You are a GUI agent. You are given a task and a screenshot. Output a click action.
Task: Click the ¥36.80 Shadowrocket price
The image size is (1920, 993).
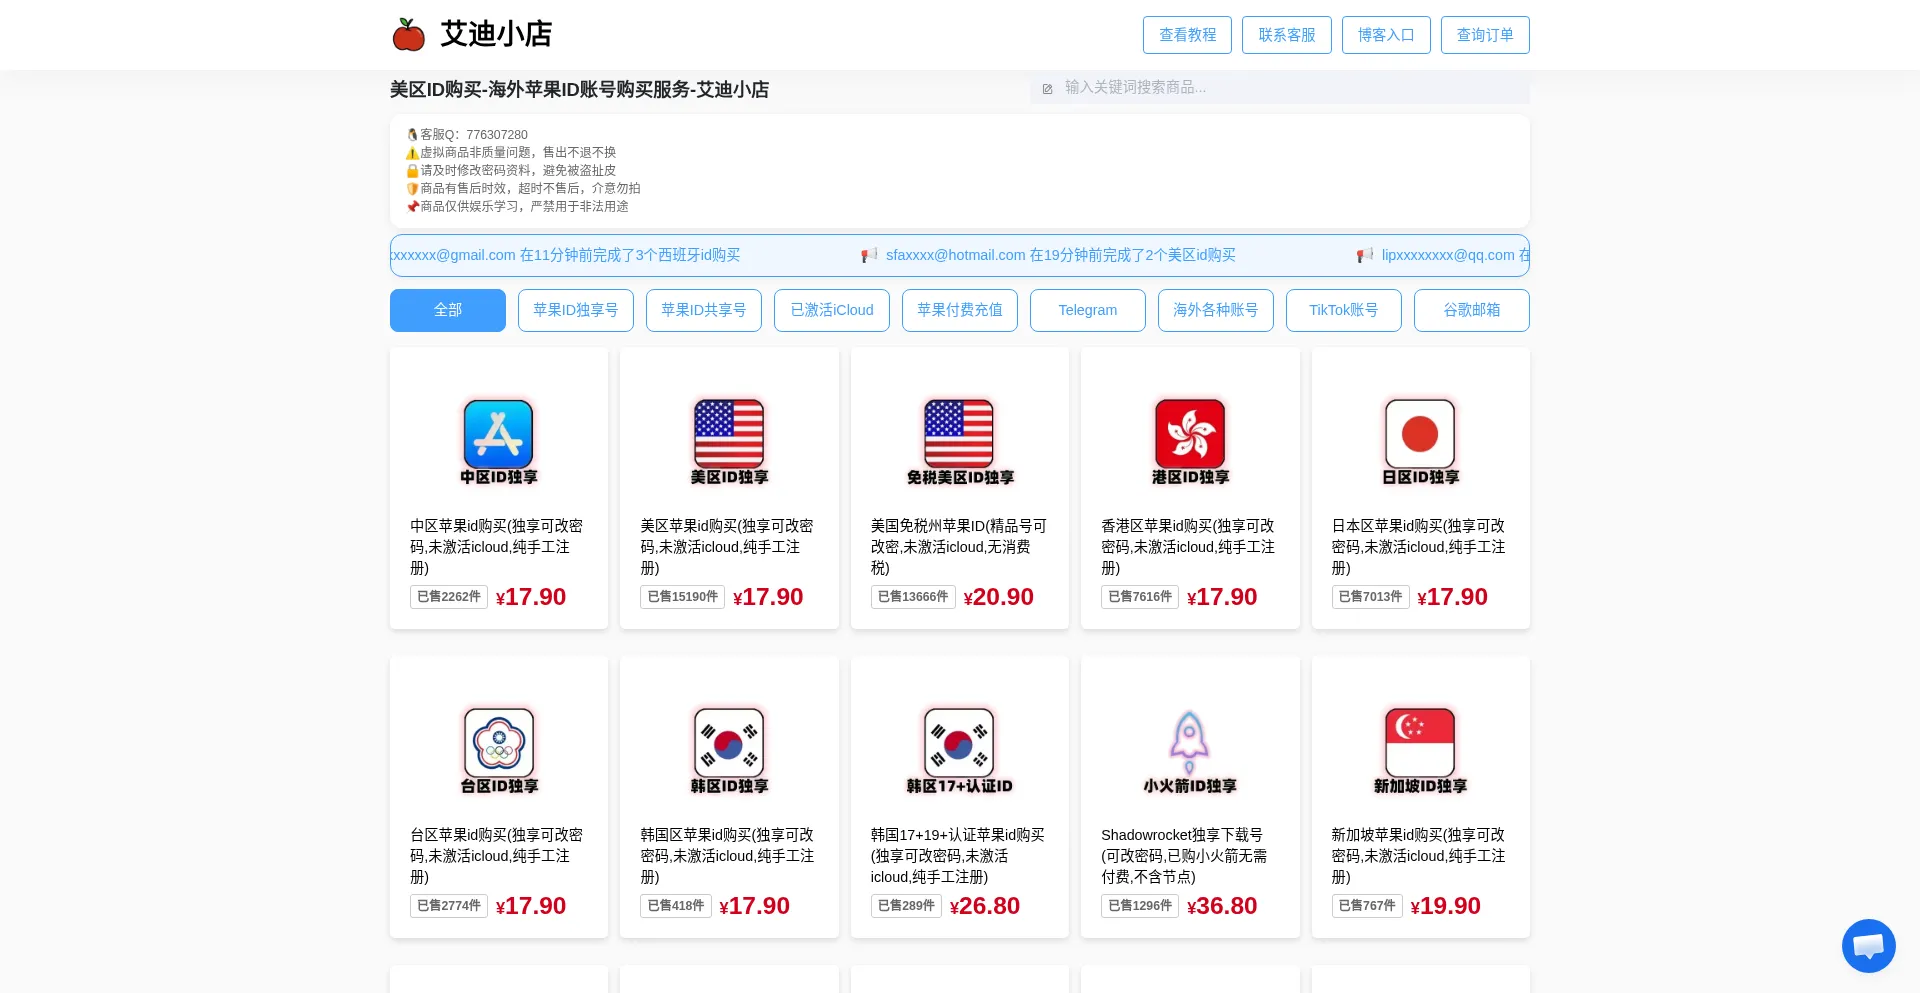[x=1222, y=906]
